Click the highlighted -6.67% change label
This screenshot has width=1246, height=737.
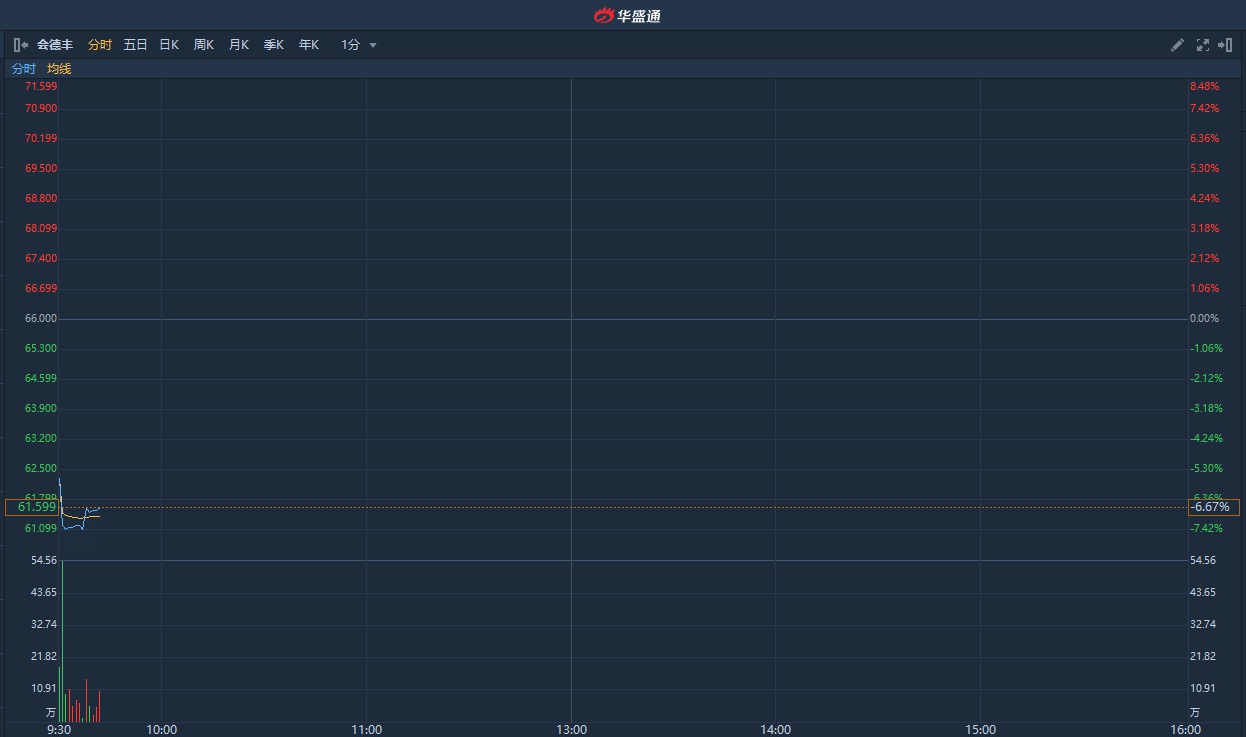1213,507
